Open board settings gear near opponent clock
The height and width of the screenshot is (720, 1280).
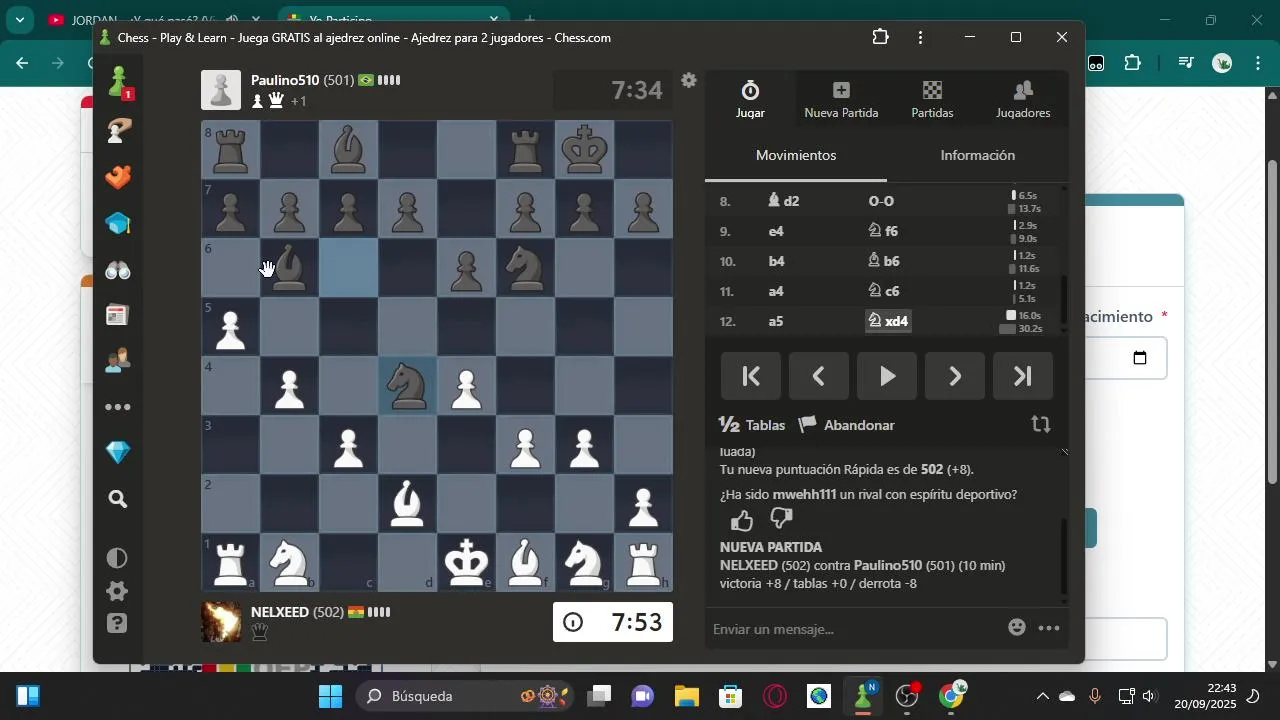[x=689, y=80]
